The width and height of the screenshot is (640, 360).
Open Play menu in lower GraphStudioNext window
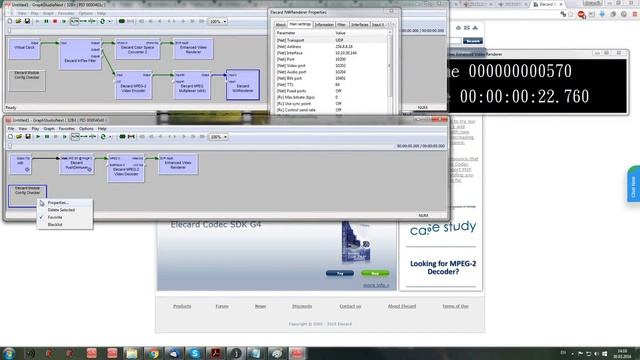pos(36,129)
